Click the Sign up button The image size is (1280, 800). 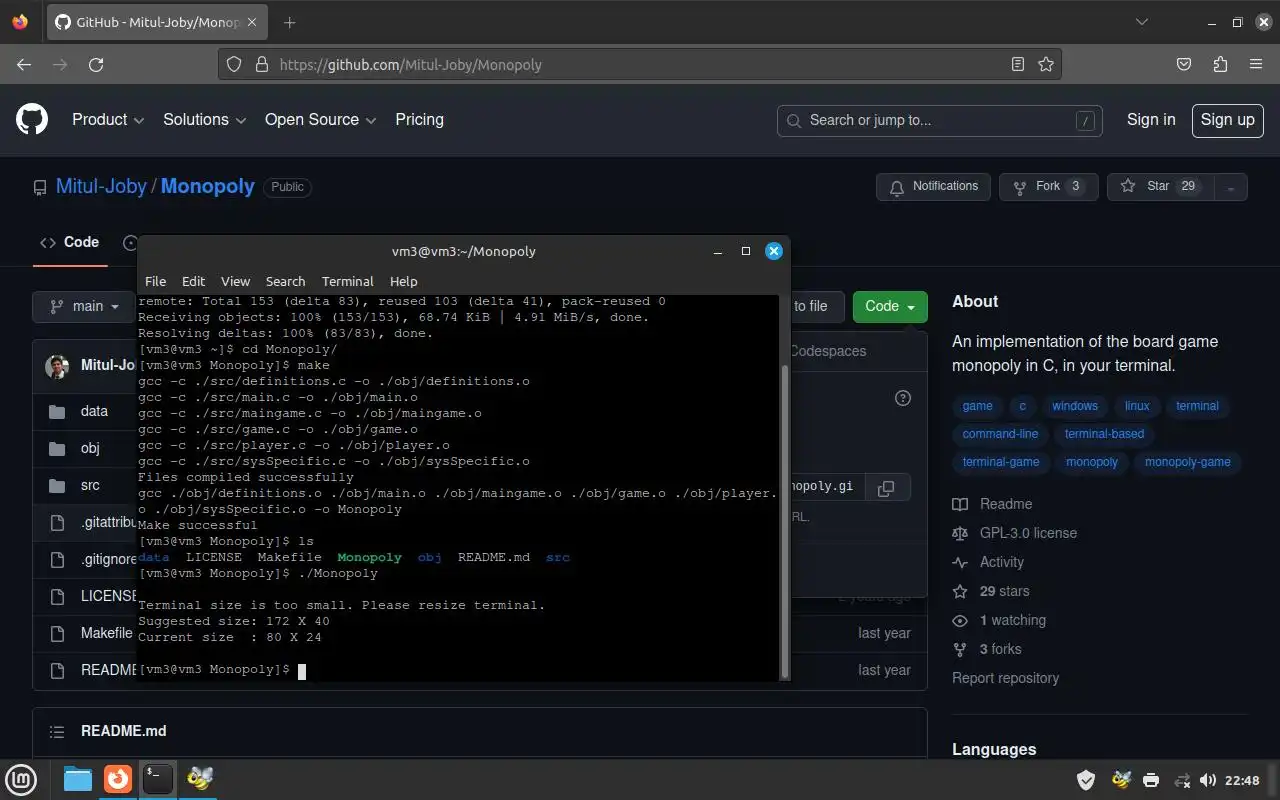[x=1227, y=120]
